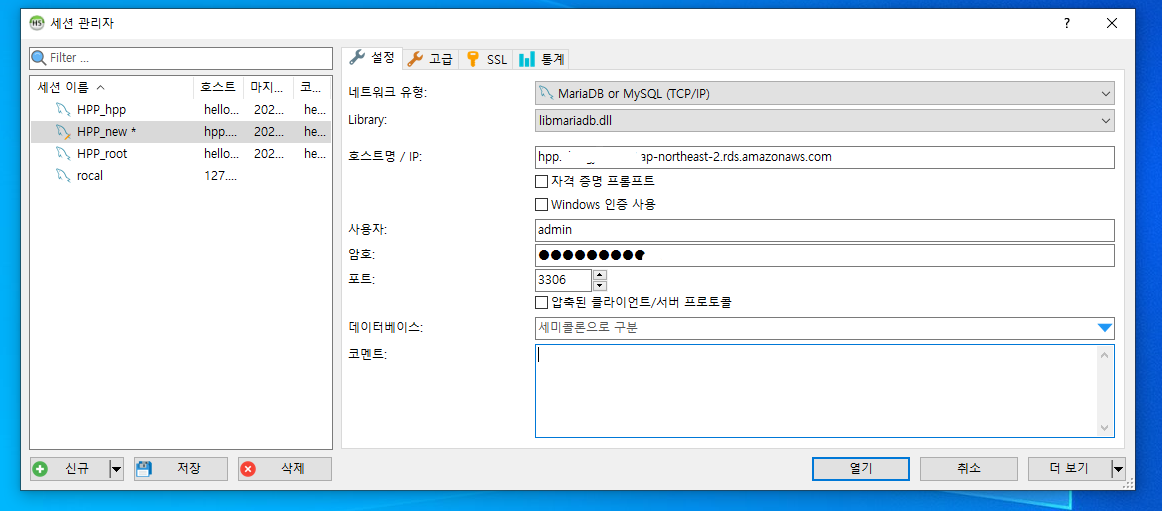Increase port number with up arrow
The image size is (1162, 511).
coord(600,275)
